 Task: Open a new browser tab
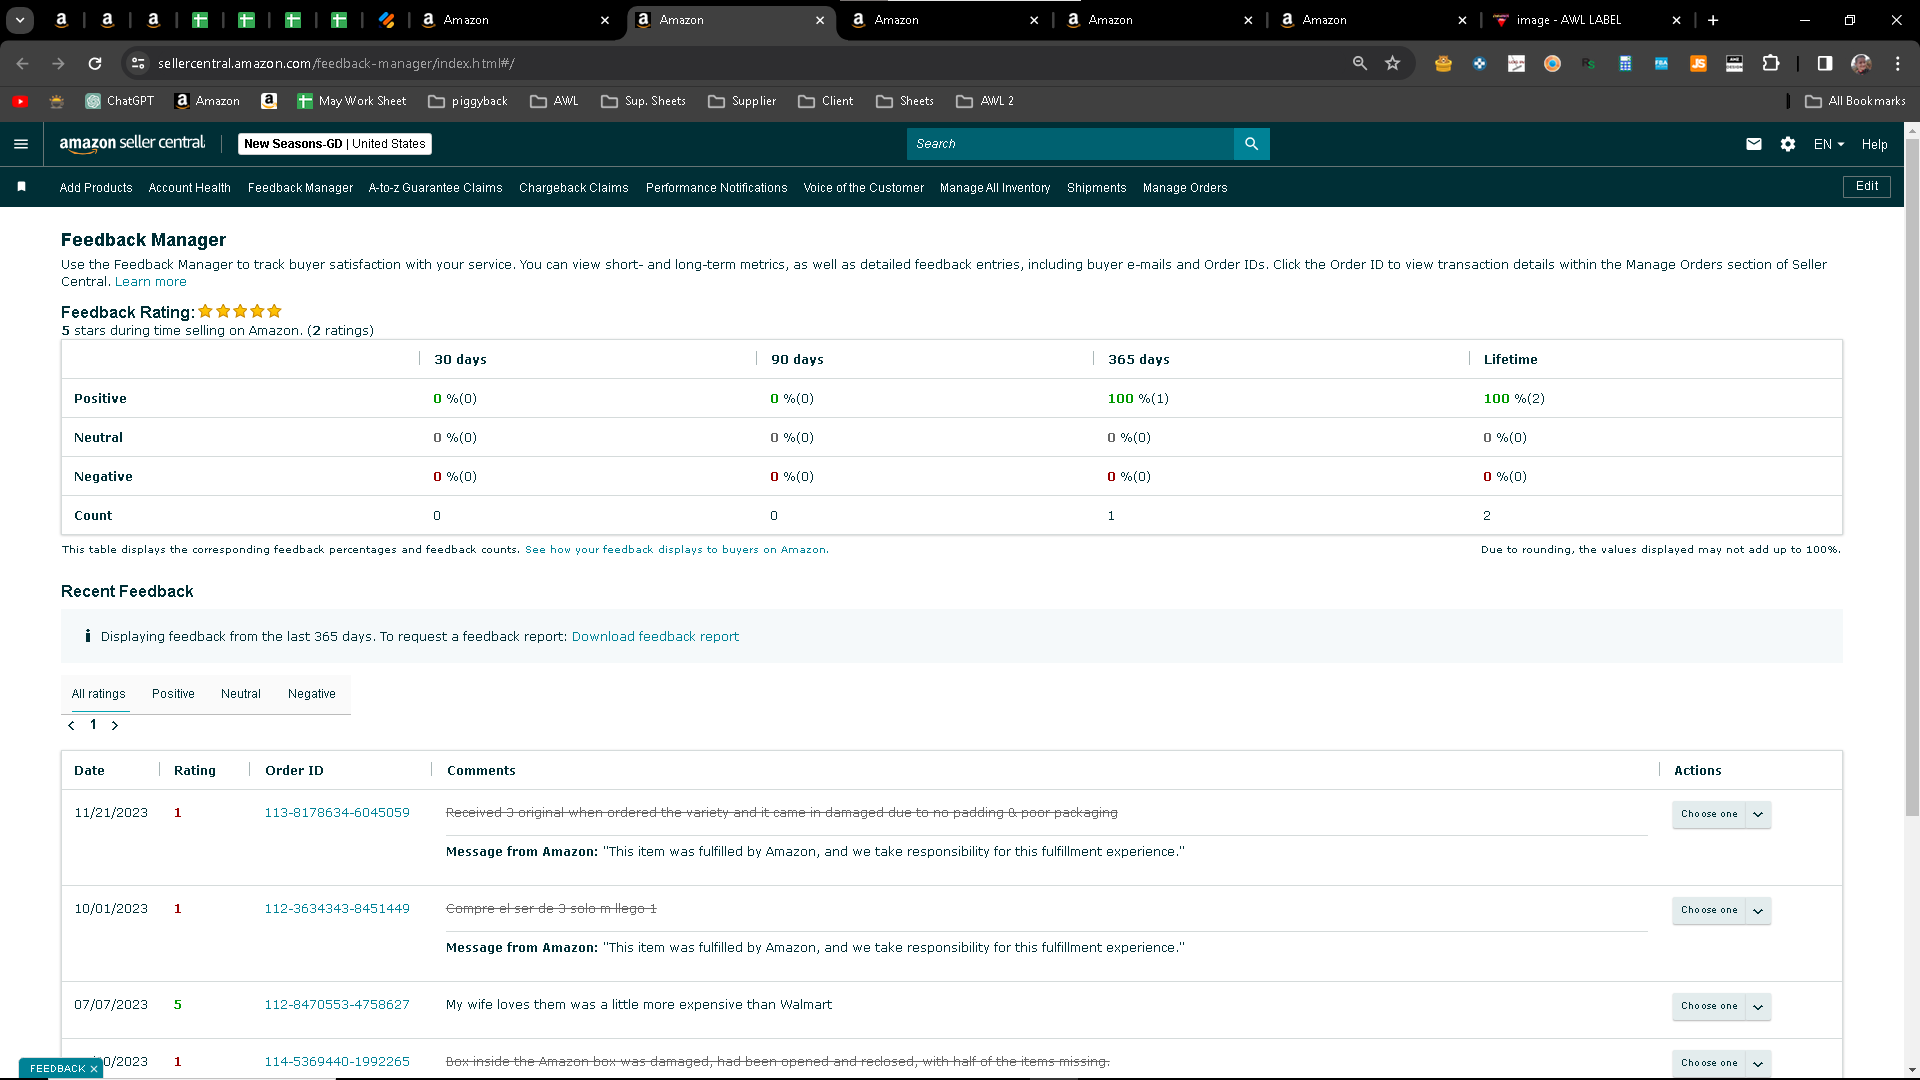pyautogui.click(x=1713, y=20)
